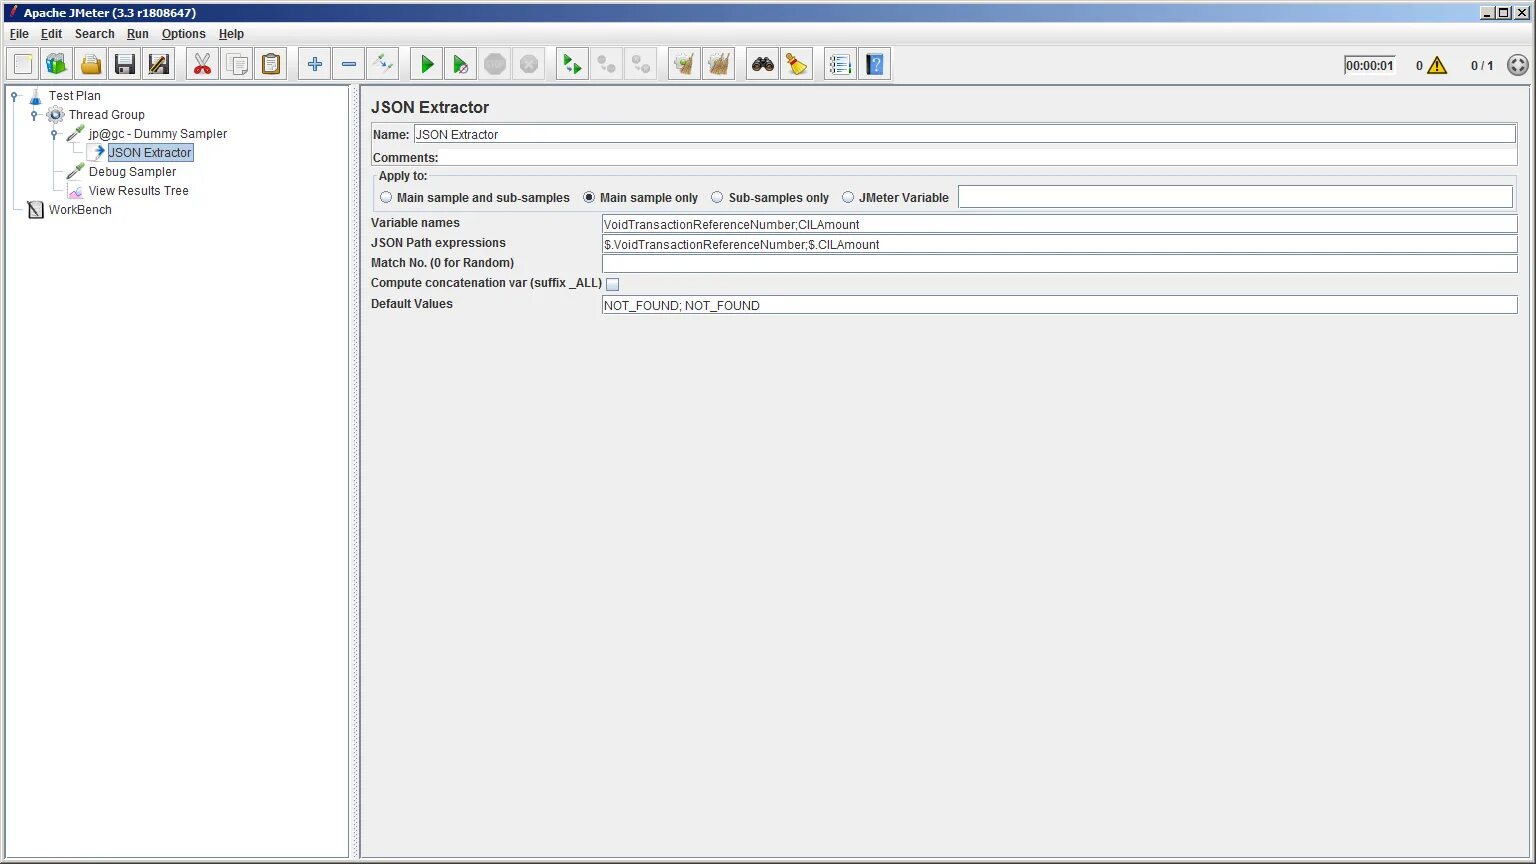Click the thread activity indicator at the toolbar's right end
Screen dimensions: 1536x864
(x=1517, y=65)
